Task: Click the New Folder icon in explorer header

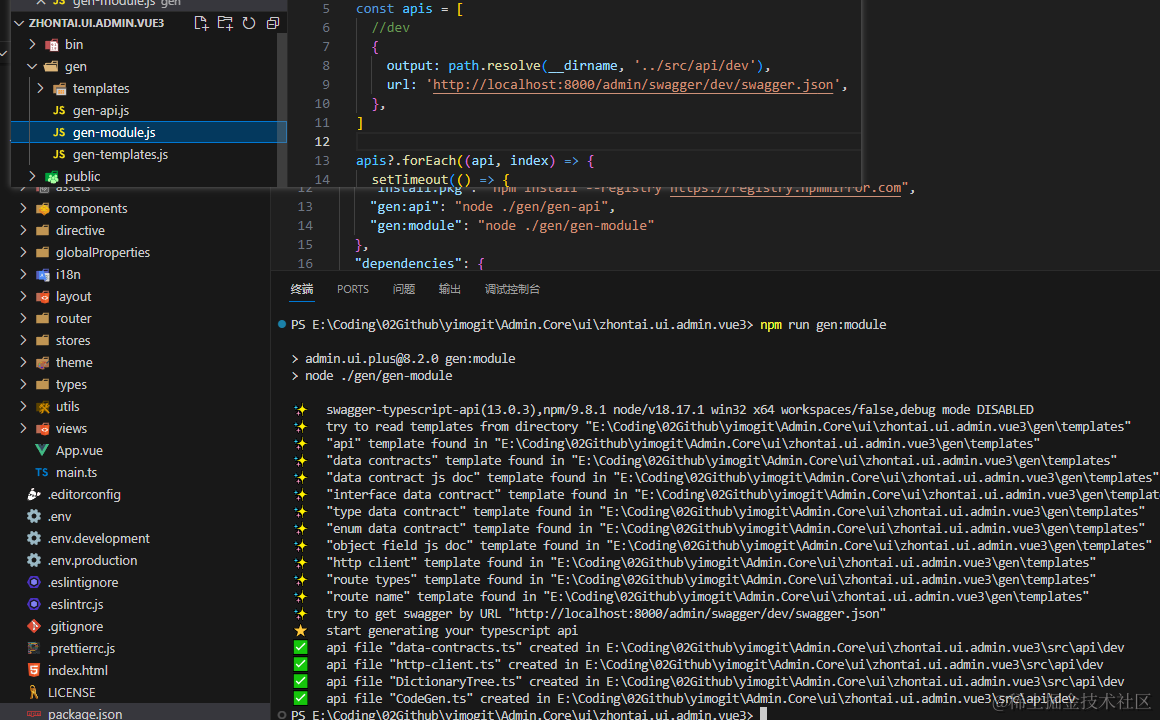Action: coord(225,23)
